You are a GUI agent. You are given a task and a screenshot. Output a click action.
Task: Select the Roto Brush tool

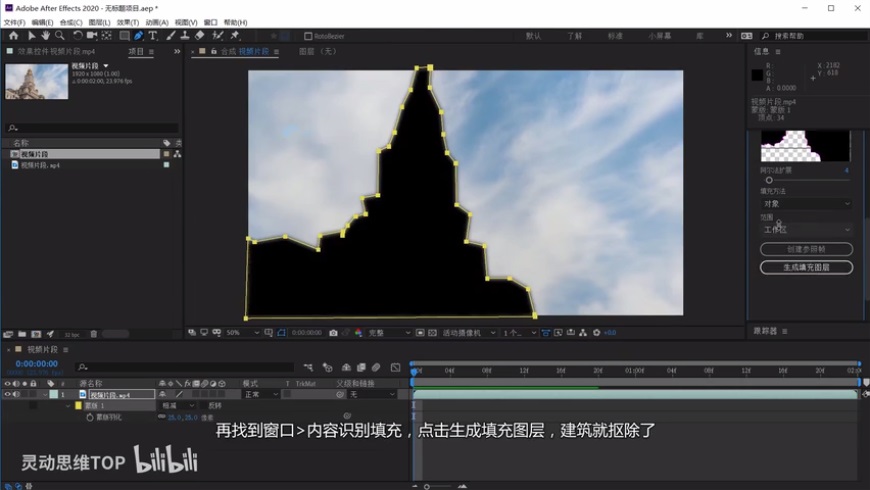(218, 36)
